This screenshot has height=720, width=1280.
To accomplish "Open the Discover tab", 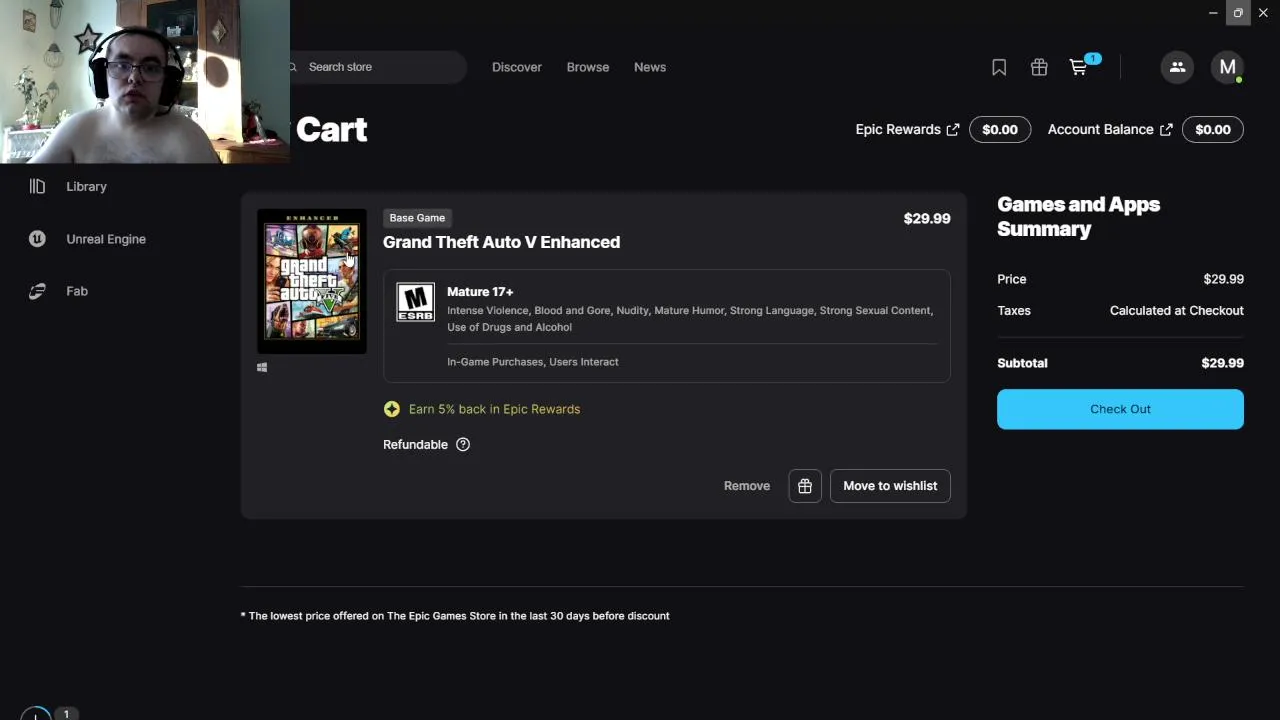I will 517,67.
